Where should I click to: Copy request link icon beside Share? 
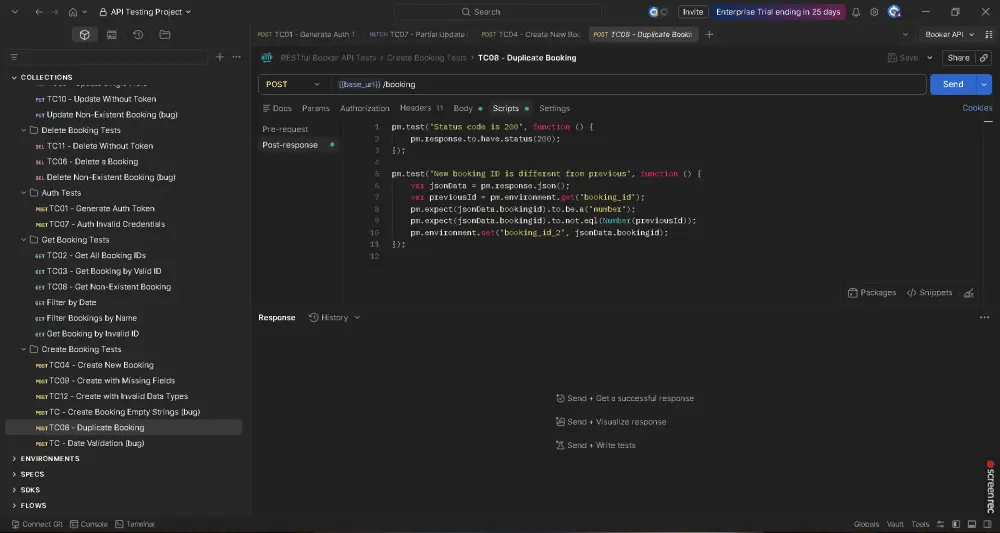[x=983, y=58]
